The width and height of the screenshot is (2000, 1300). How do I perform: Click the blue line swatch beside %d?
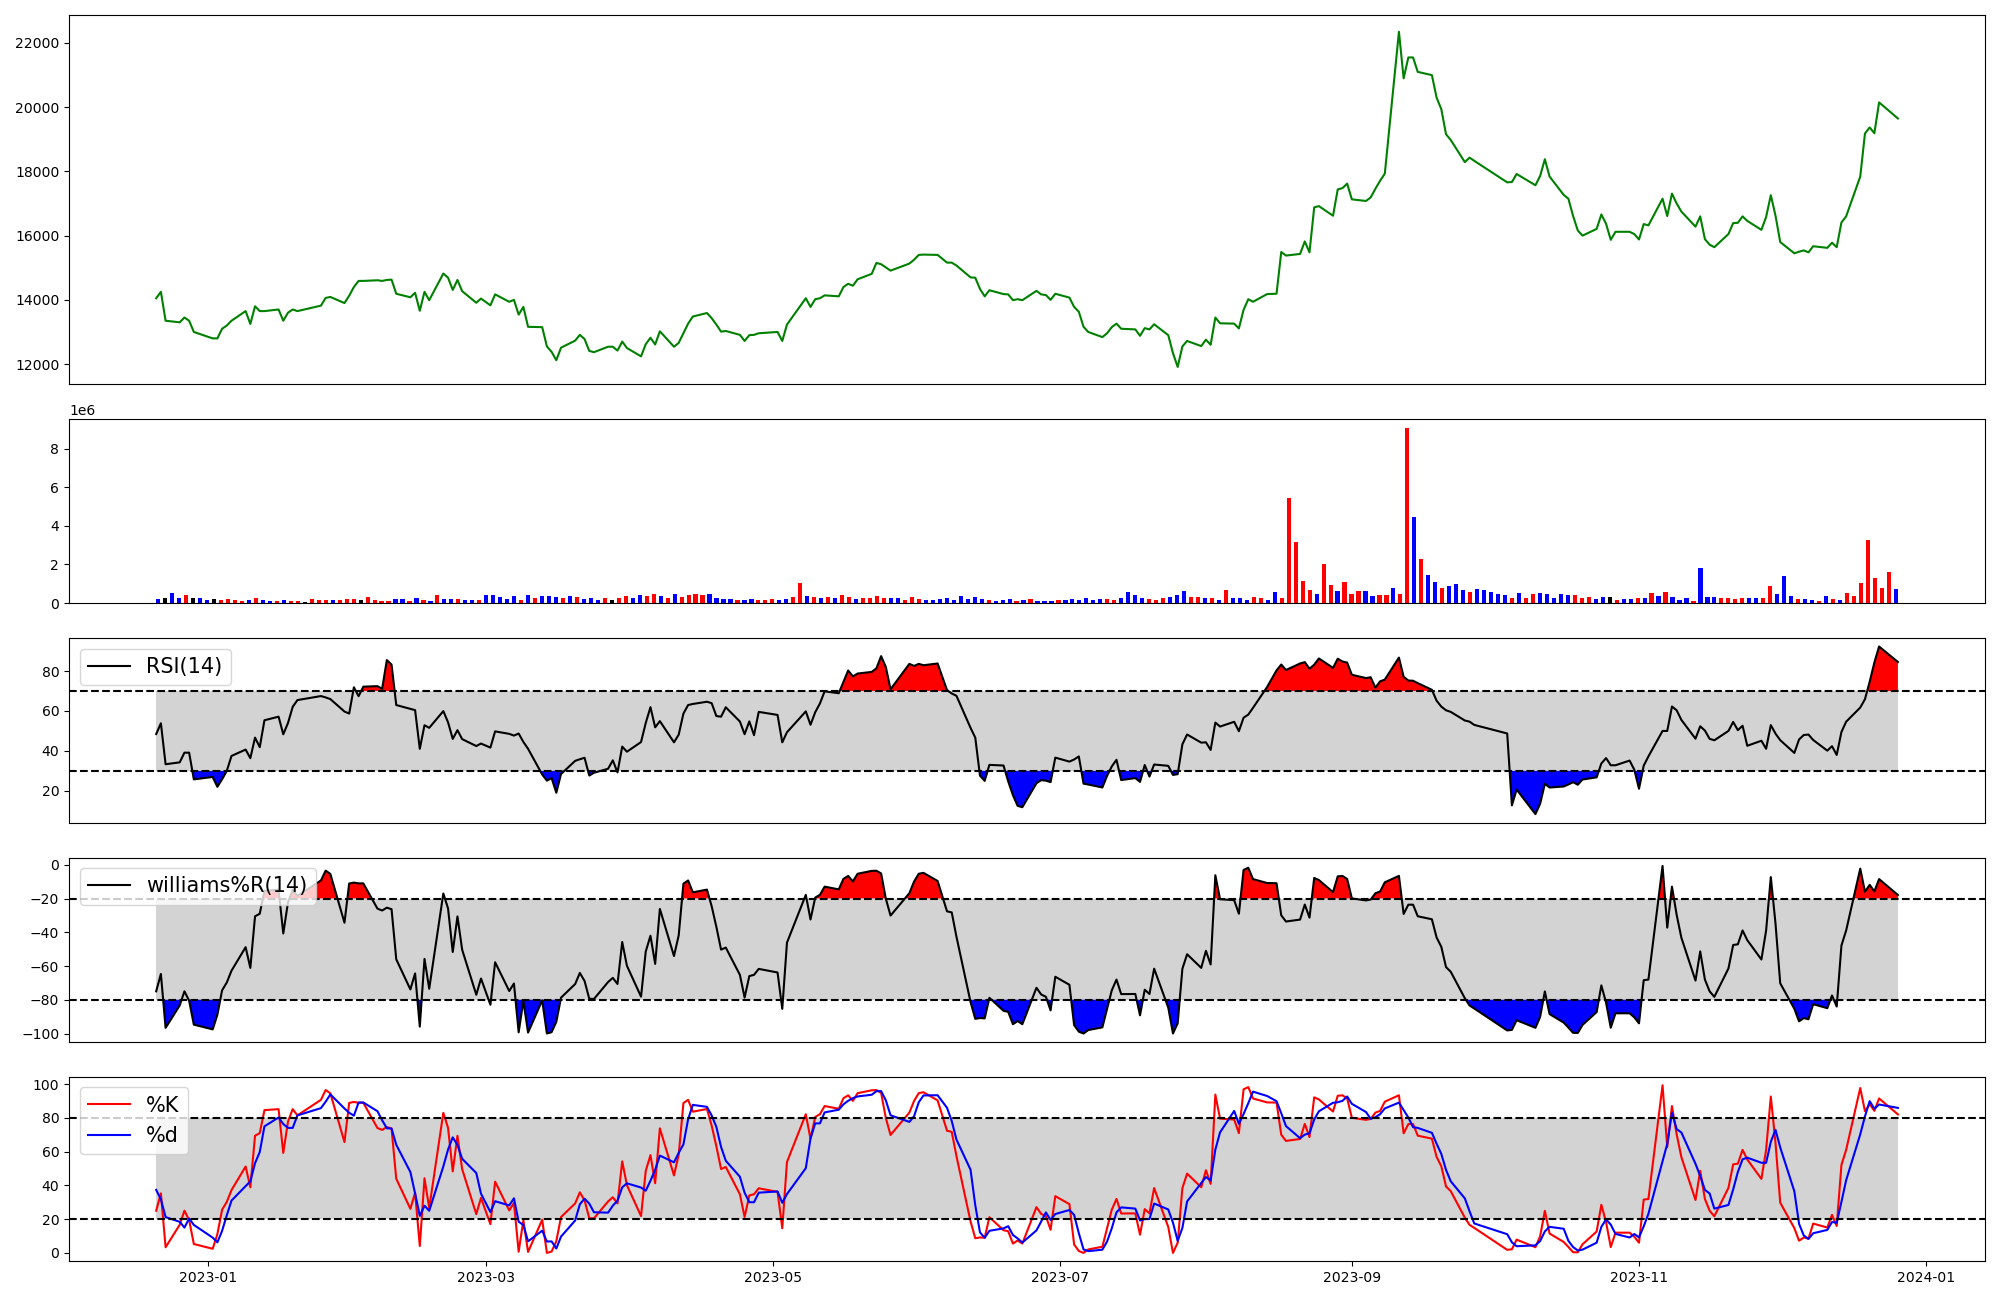click(109, 1134)
